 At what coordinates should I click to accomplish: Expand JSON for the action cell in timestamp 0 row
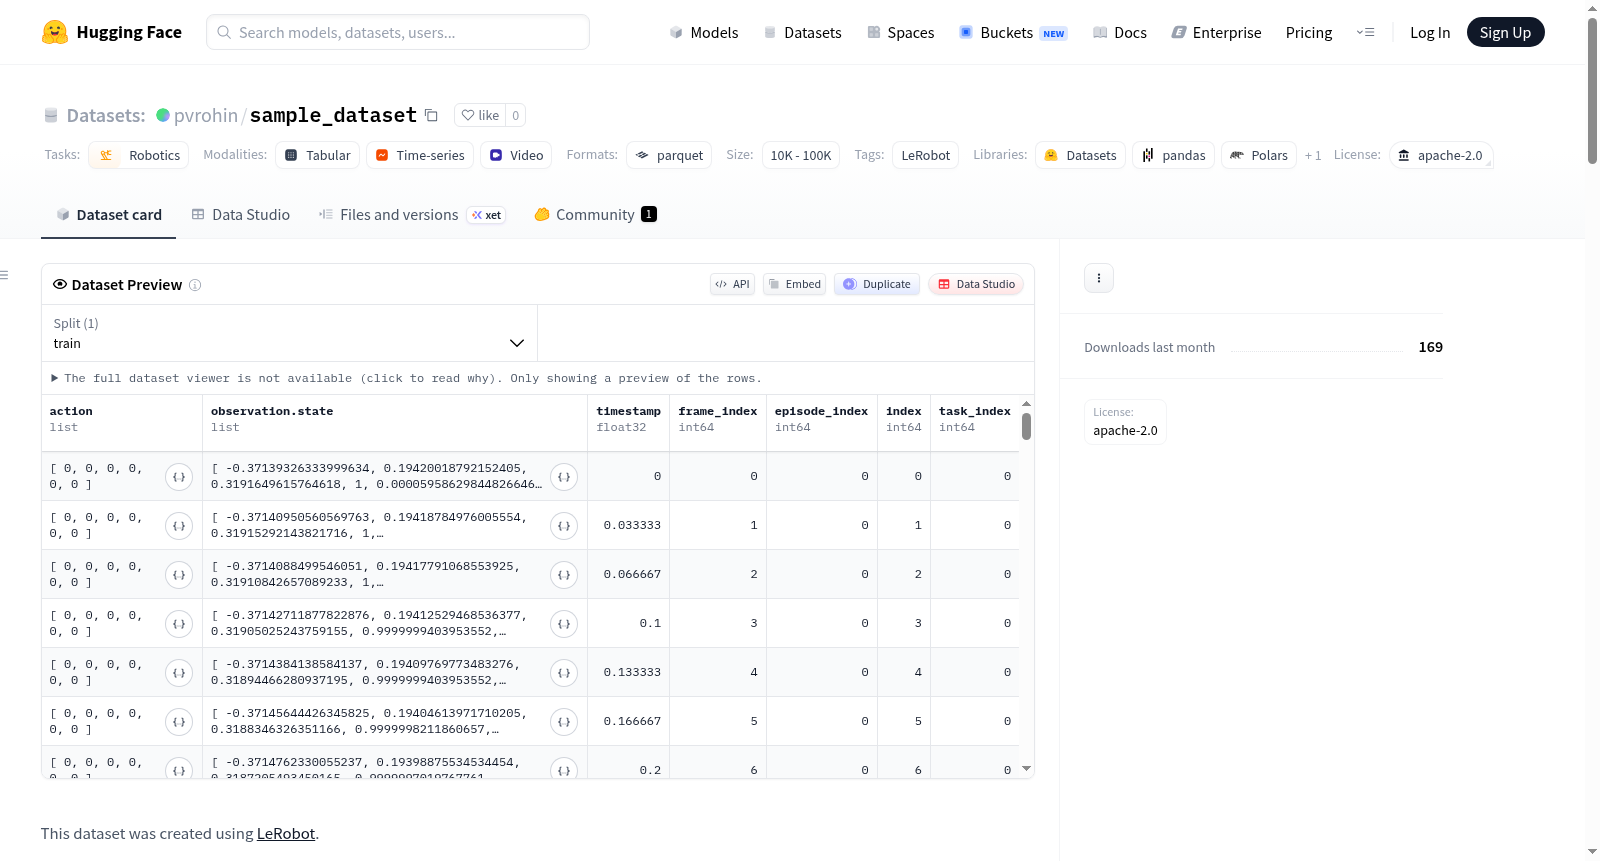[x=179, y=477]
